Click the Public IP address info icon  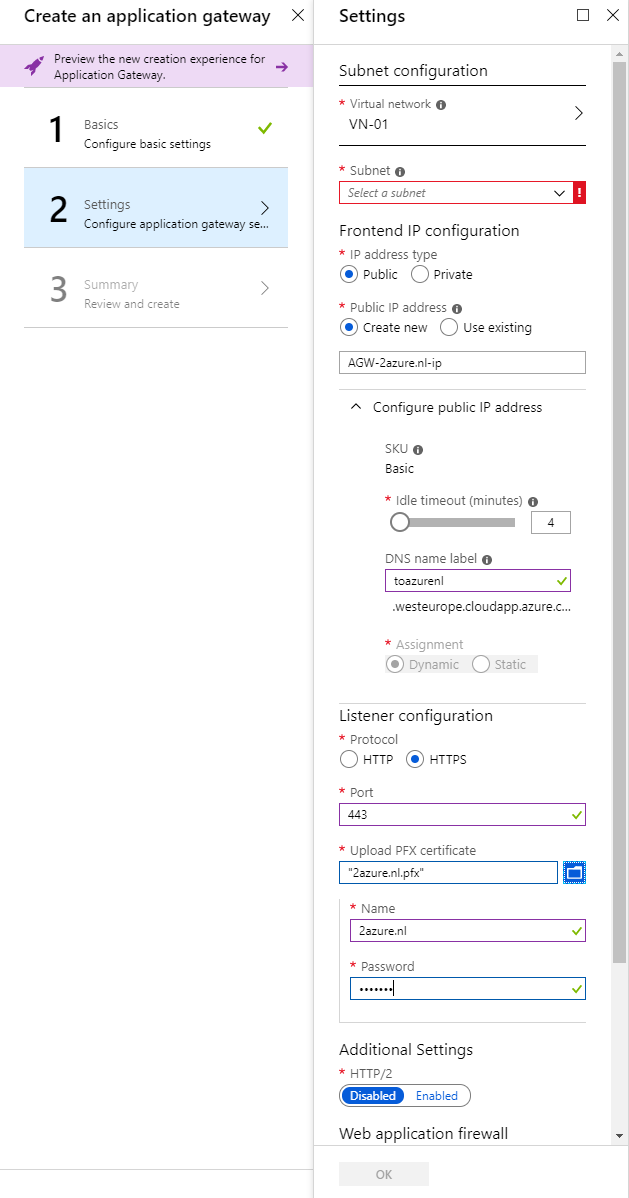457,309
